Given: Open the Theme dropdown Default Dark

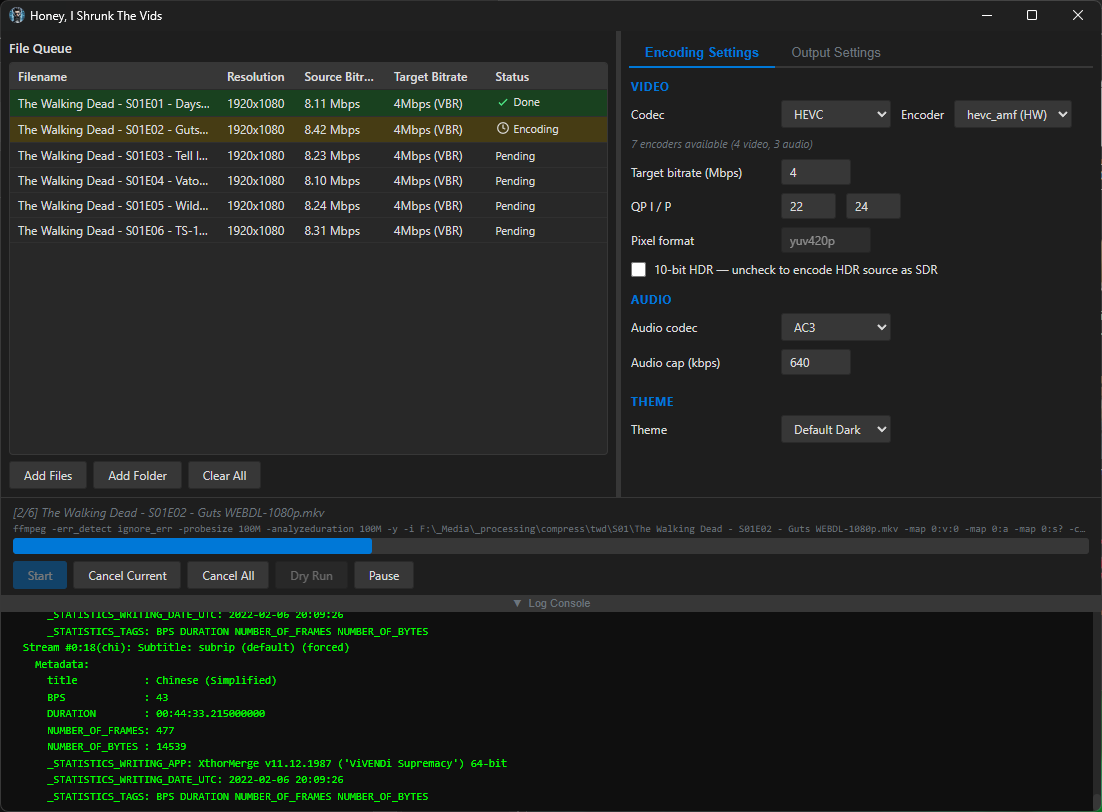Looking at the screenshot, I should pos(835,430).
